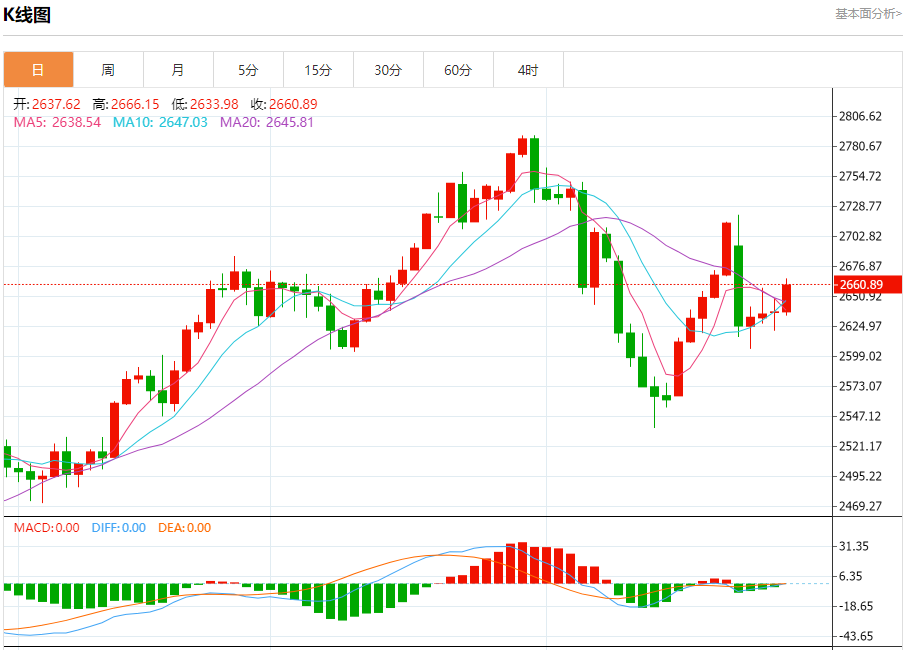
Task: Click the 2599.02 price axis label
Action: pyautogui.click(x=860, y=356)
